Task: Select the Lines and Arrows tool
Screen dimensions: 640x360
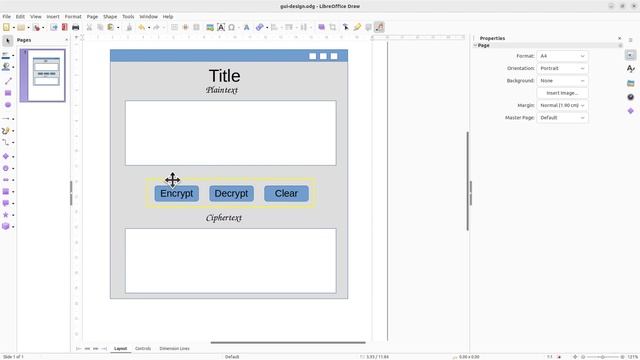Action: point(6,119)
